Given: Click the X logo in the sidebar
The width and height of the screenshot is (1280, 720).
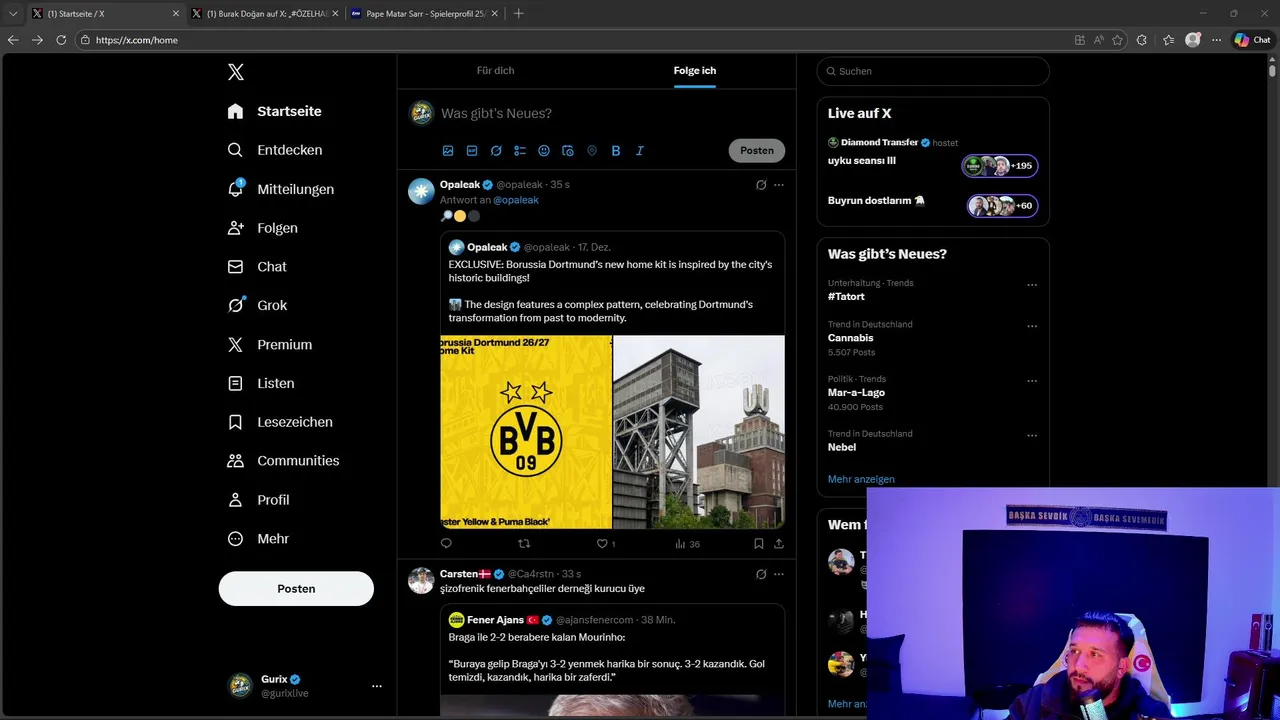Looking at the screenshot, I should tap(235, 72).
